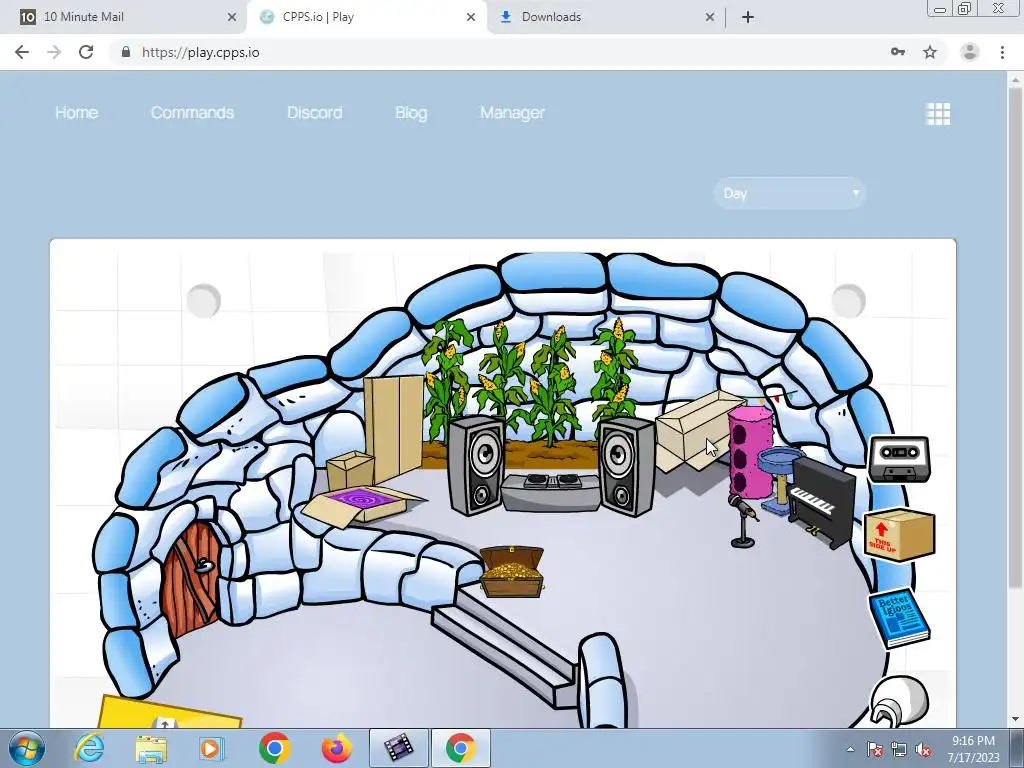Open the Blog link
This screenshot has height=768, width=1024.
coord(411,112)
